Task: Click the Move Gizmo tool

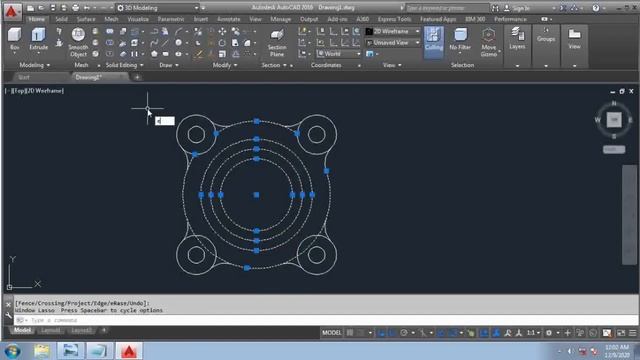Action: tap(488, 42)
